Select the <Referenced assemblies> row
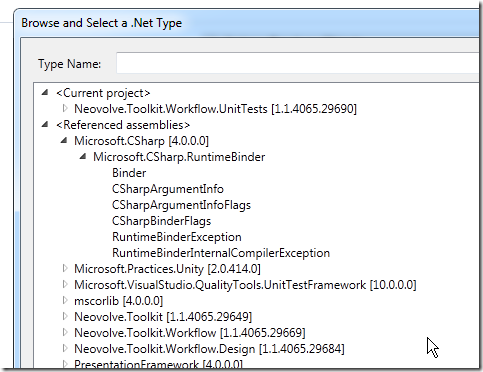 (123, 125)
